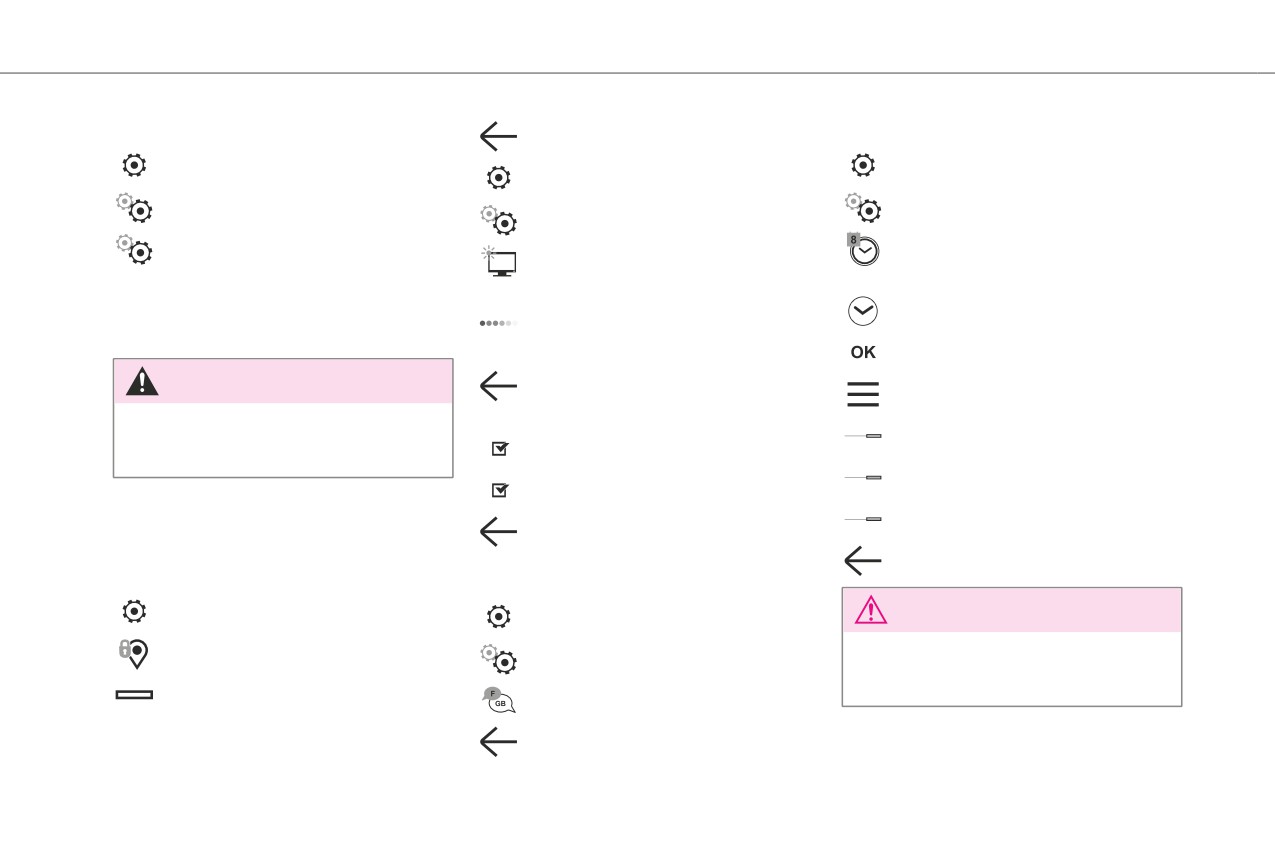Viewport: 1275px width, 860px height.
Task: Select the double gear icon above the badged clock
Action: (x=863, y=207)
